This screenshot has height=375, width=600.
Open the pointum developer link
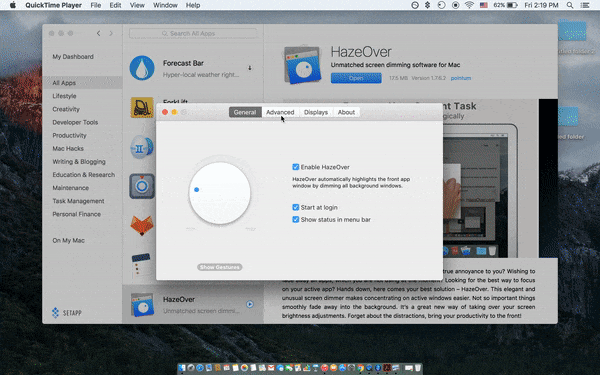461,78
